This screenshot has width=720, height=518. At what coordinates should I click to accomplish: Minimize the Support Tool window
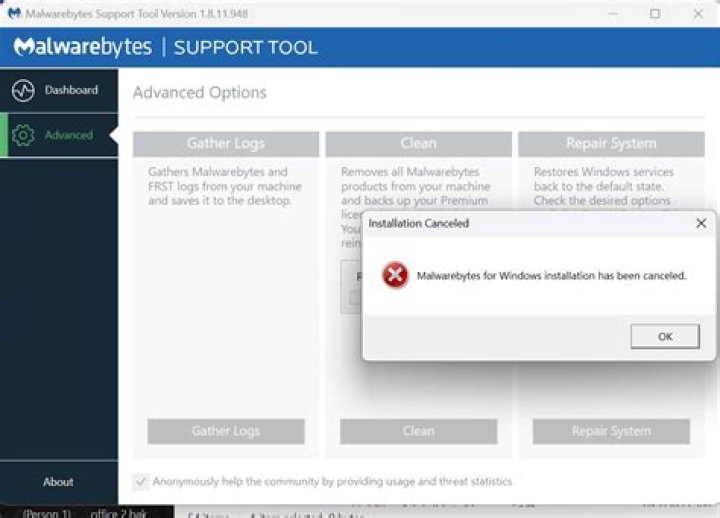(x=613, y=14)
